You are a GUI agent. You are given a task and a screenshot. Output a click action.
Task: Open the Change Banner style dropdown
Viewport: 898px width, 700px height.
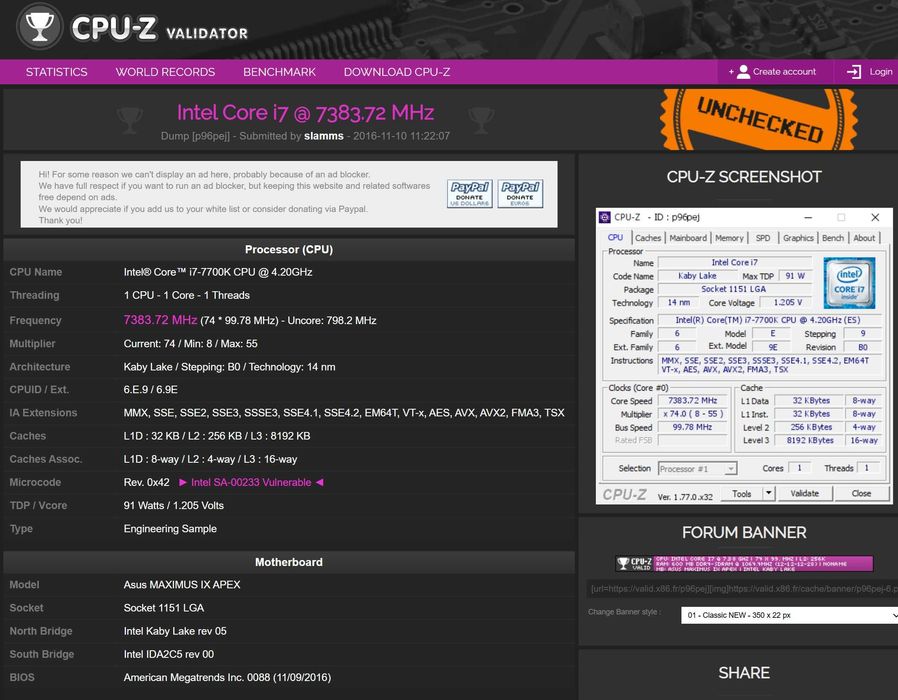click(x=789, y=615)
